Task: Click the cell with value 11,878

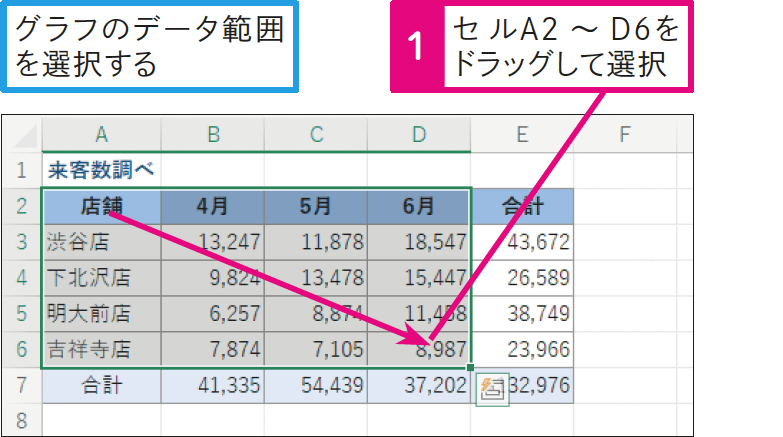Action: [x=316, y=242]
